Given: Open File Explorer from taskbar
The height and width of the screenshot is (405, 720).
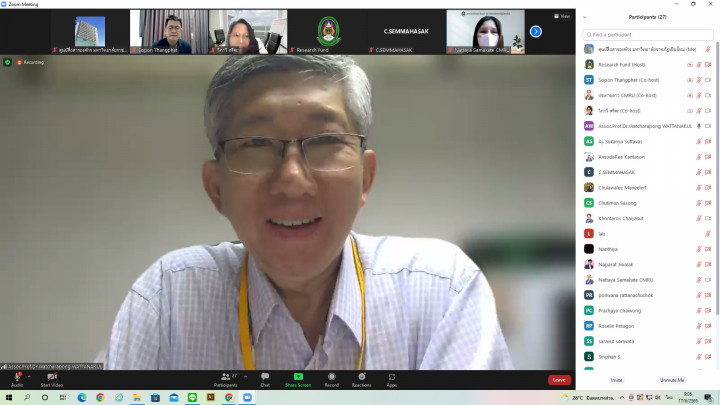Looking at the screenshot, I should click(137, 398).
